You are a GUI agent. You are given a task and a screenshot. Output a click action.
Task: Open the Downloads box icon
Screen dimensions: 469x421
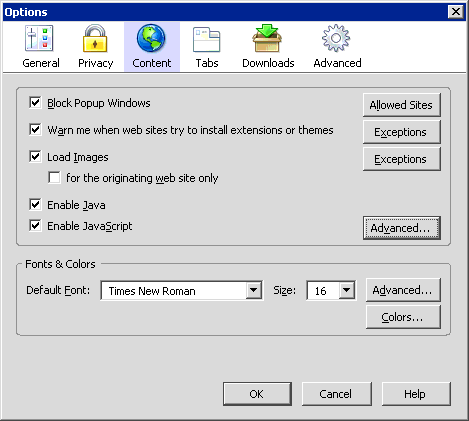267,38
